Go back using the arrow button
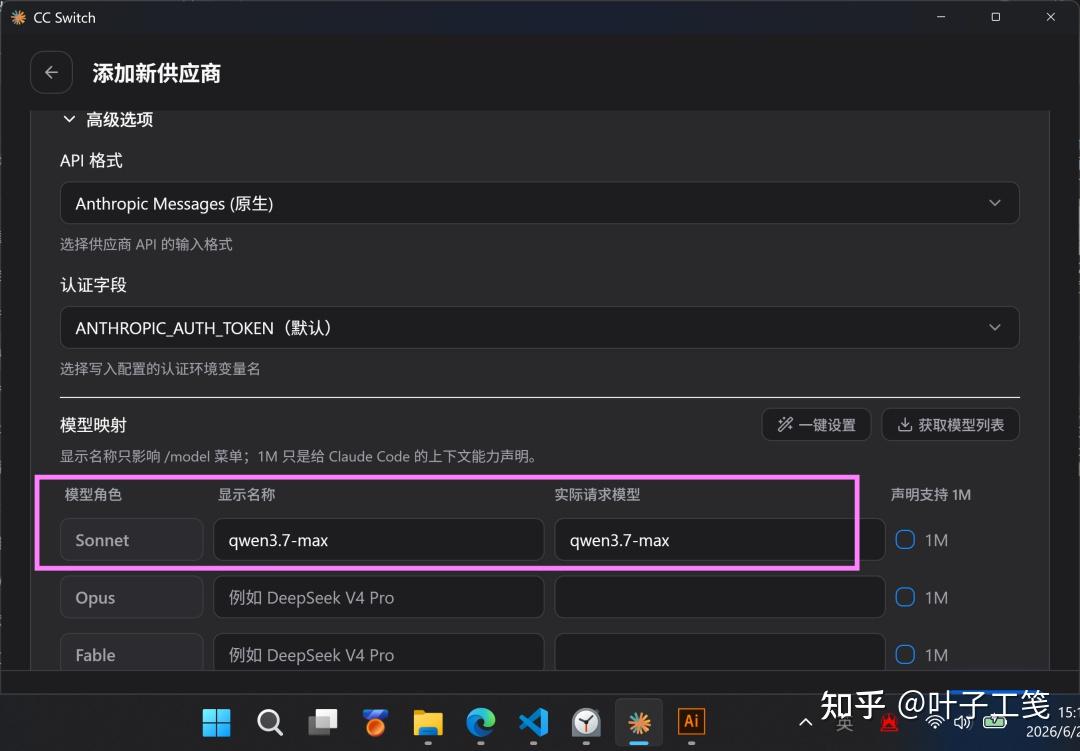Screen dimensions: 1080x751 [x=51, y=72]
